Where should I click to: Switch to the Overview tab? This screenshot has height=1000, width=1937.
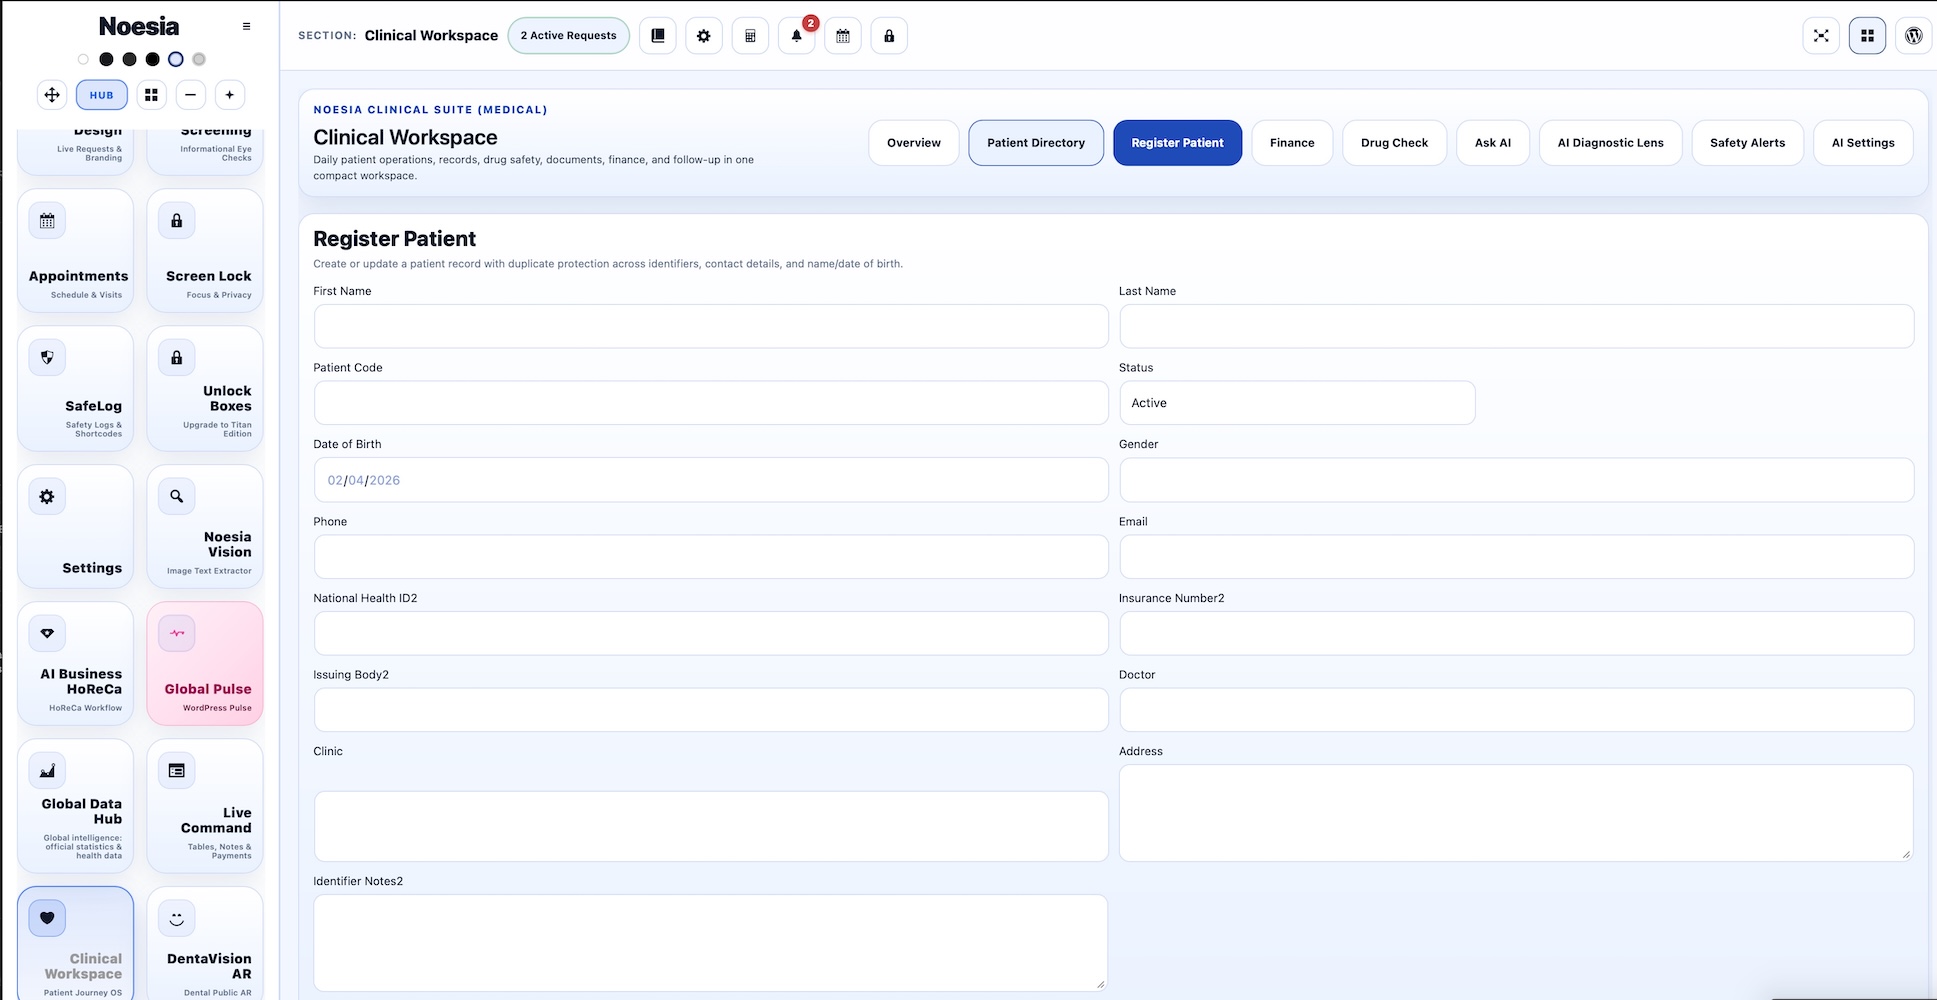(x=914, y=143)
